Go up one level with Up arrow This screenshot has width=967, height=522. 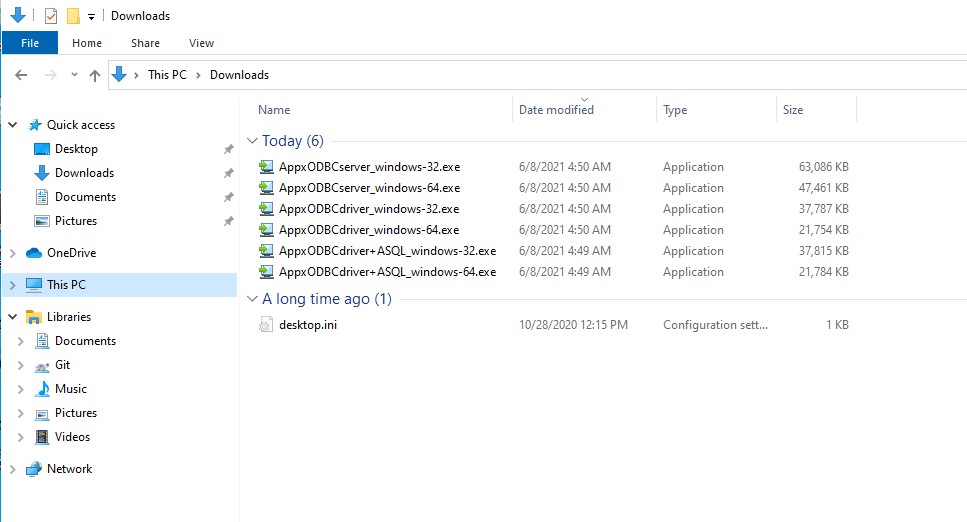[94, 75]
